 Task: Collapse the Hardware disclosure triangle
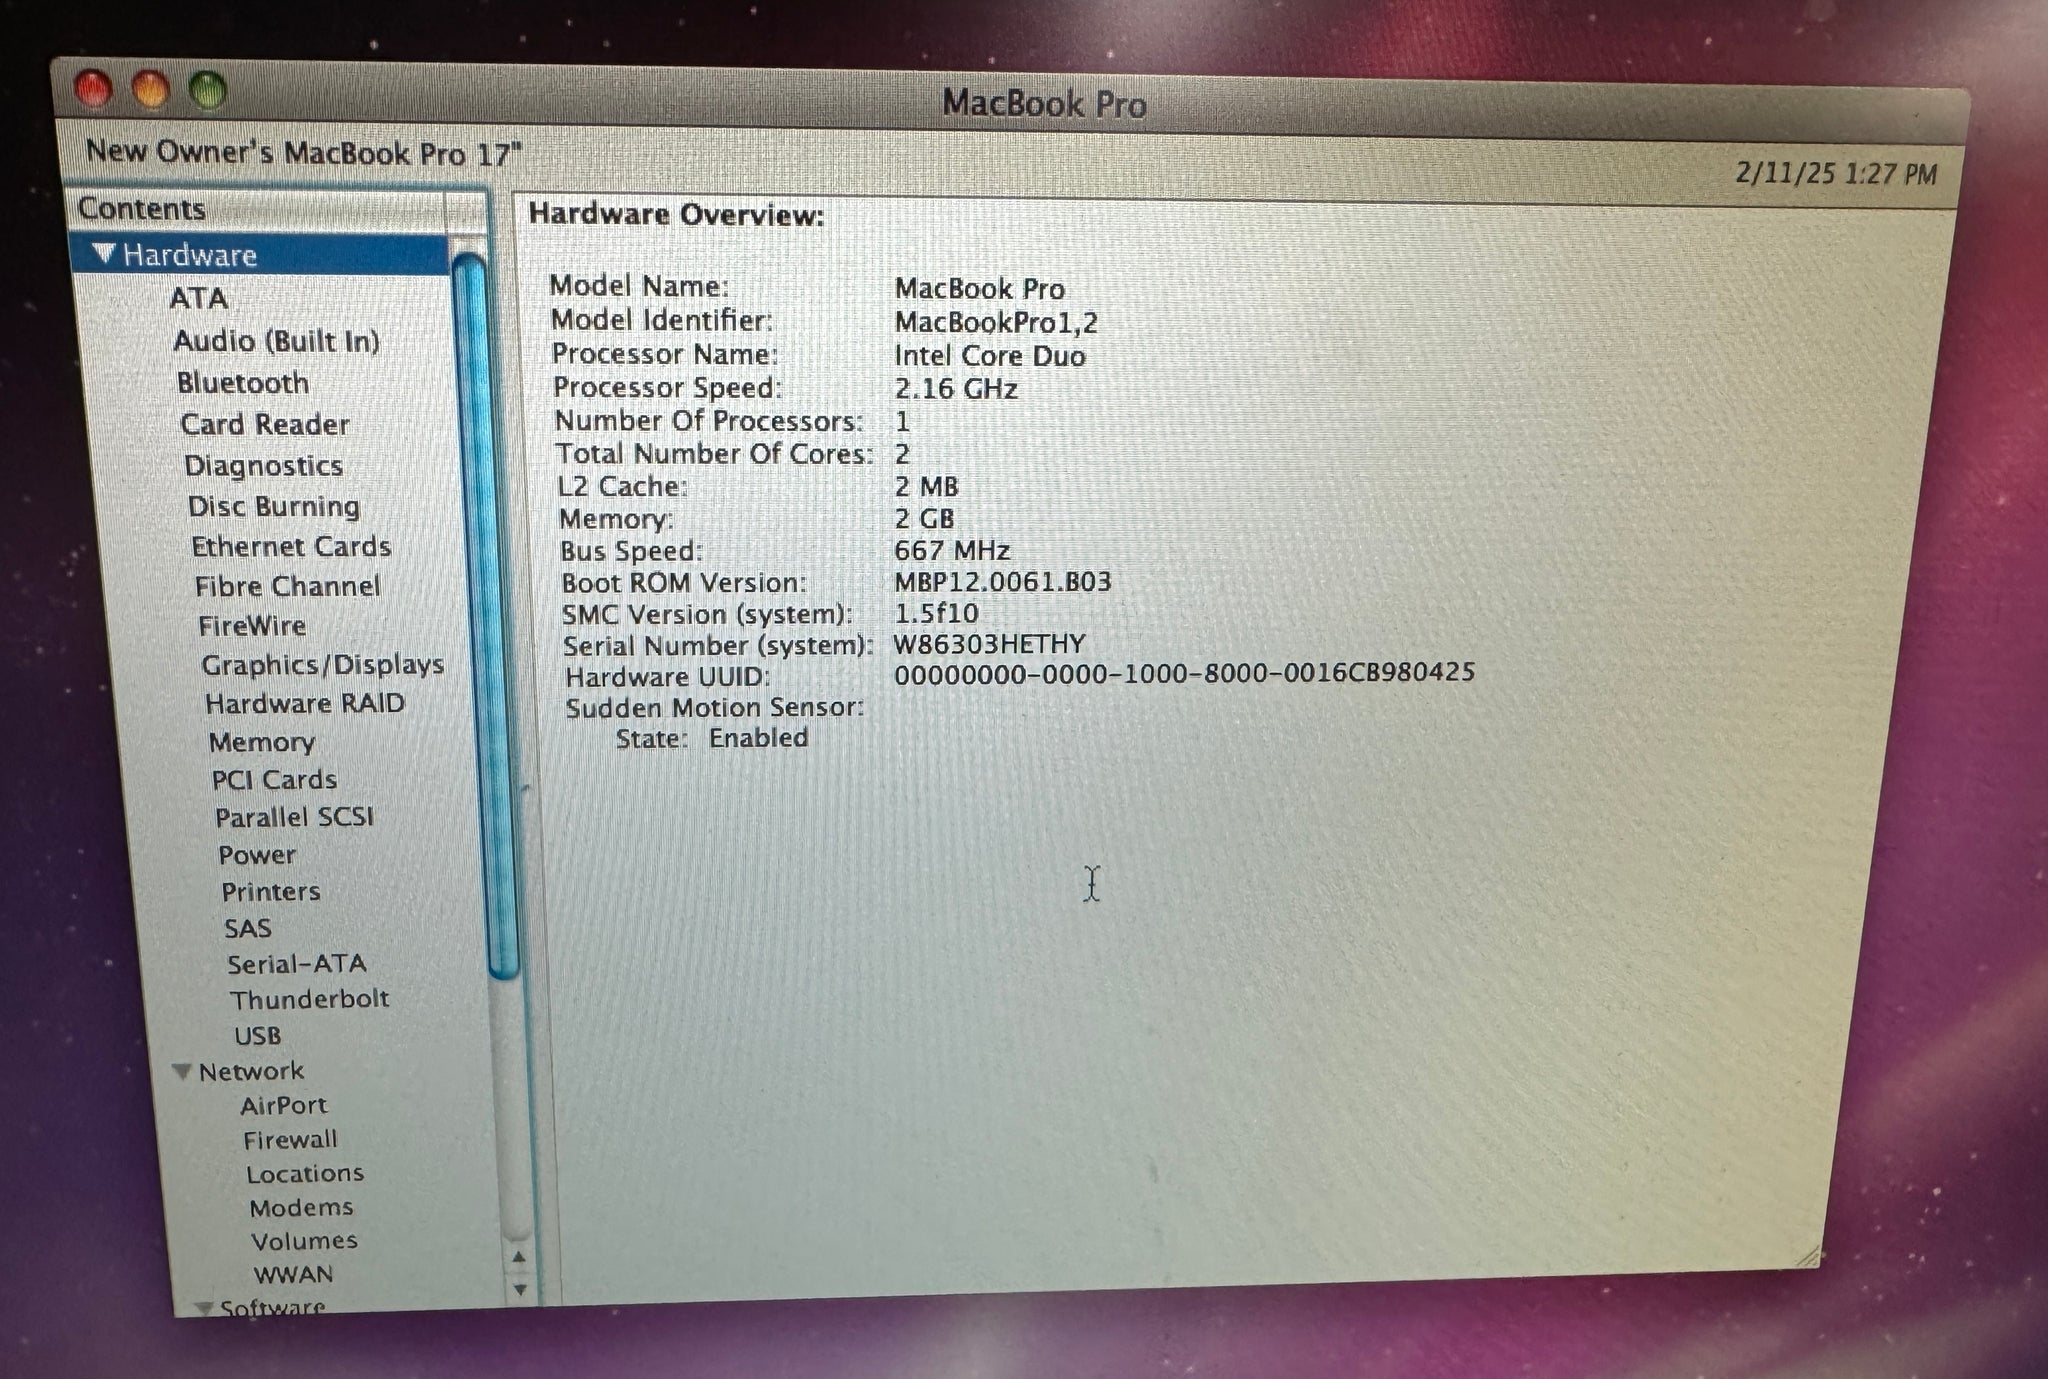[104, 253]
